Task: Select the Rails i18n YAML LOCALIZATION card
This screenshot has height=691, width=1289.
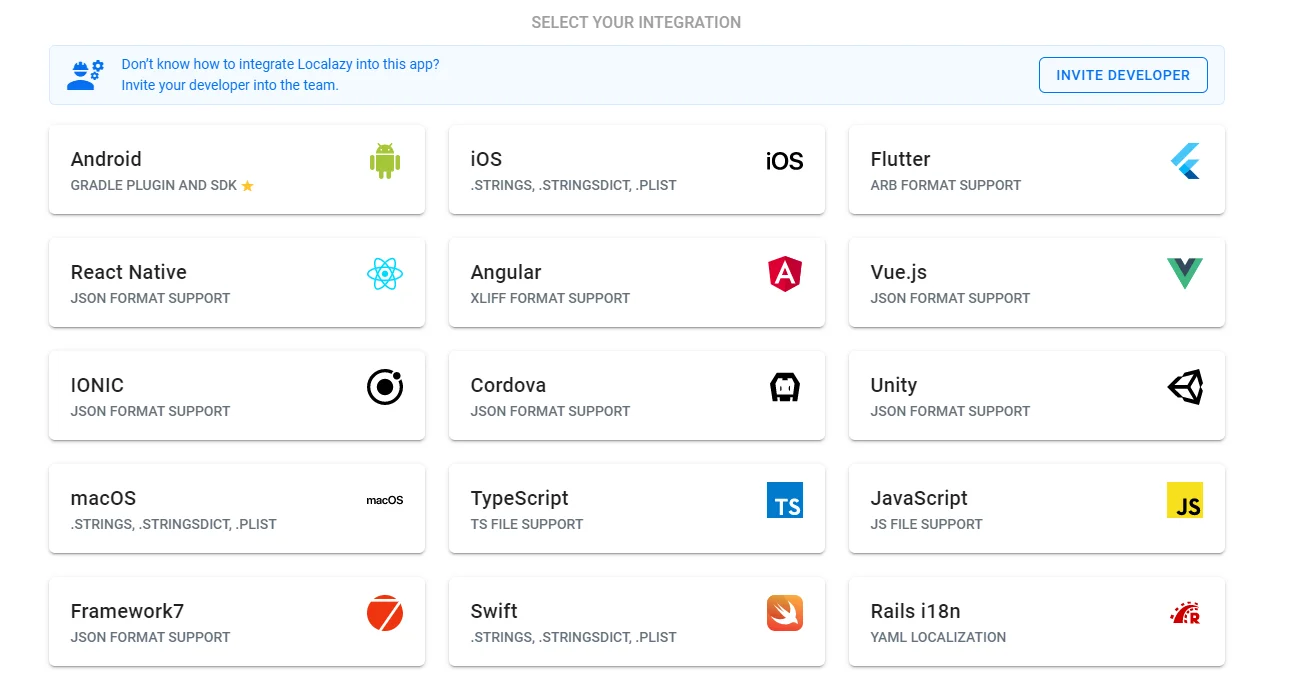Action: pyautogui.click(x=1036, y=621)
